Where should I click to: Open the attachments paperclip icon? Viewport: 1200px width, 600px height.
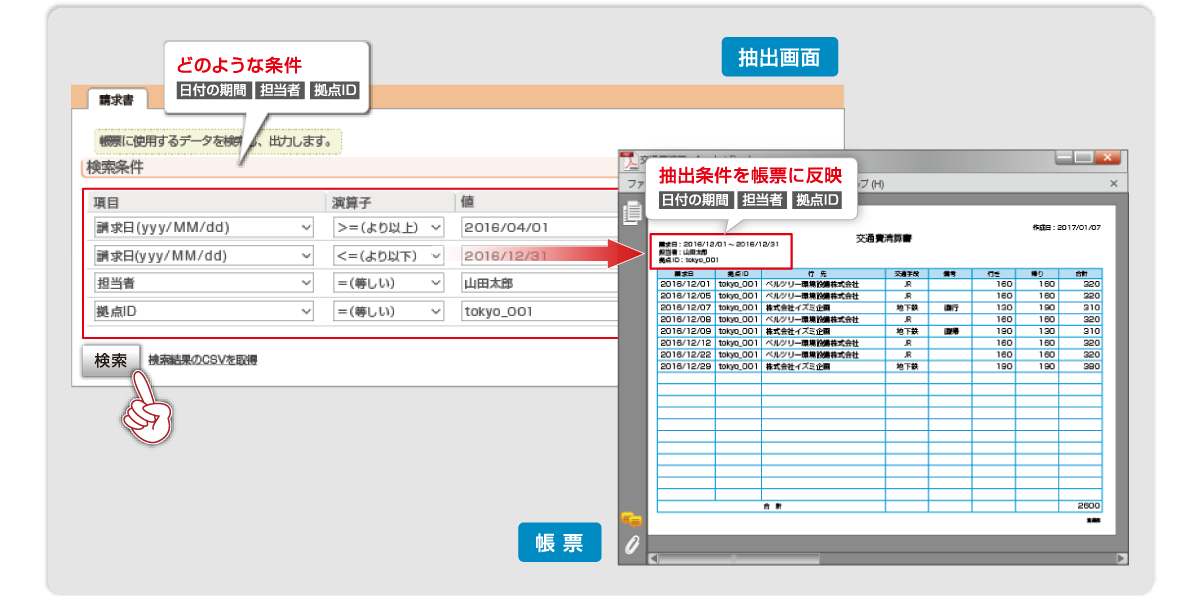point(631,545)
